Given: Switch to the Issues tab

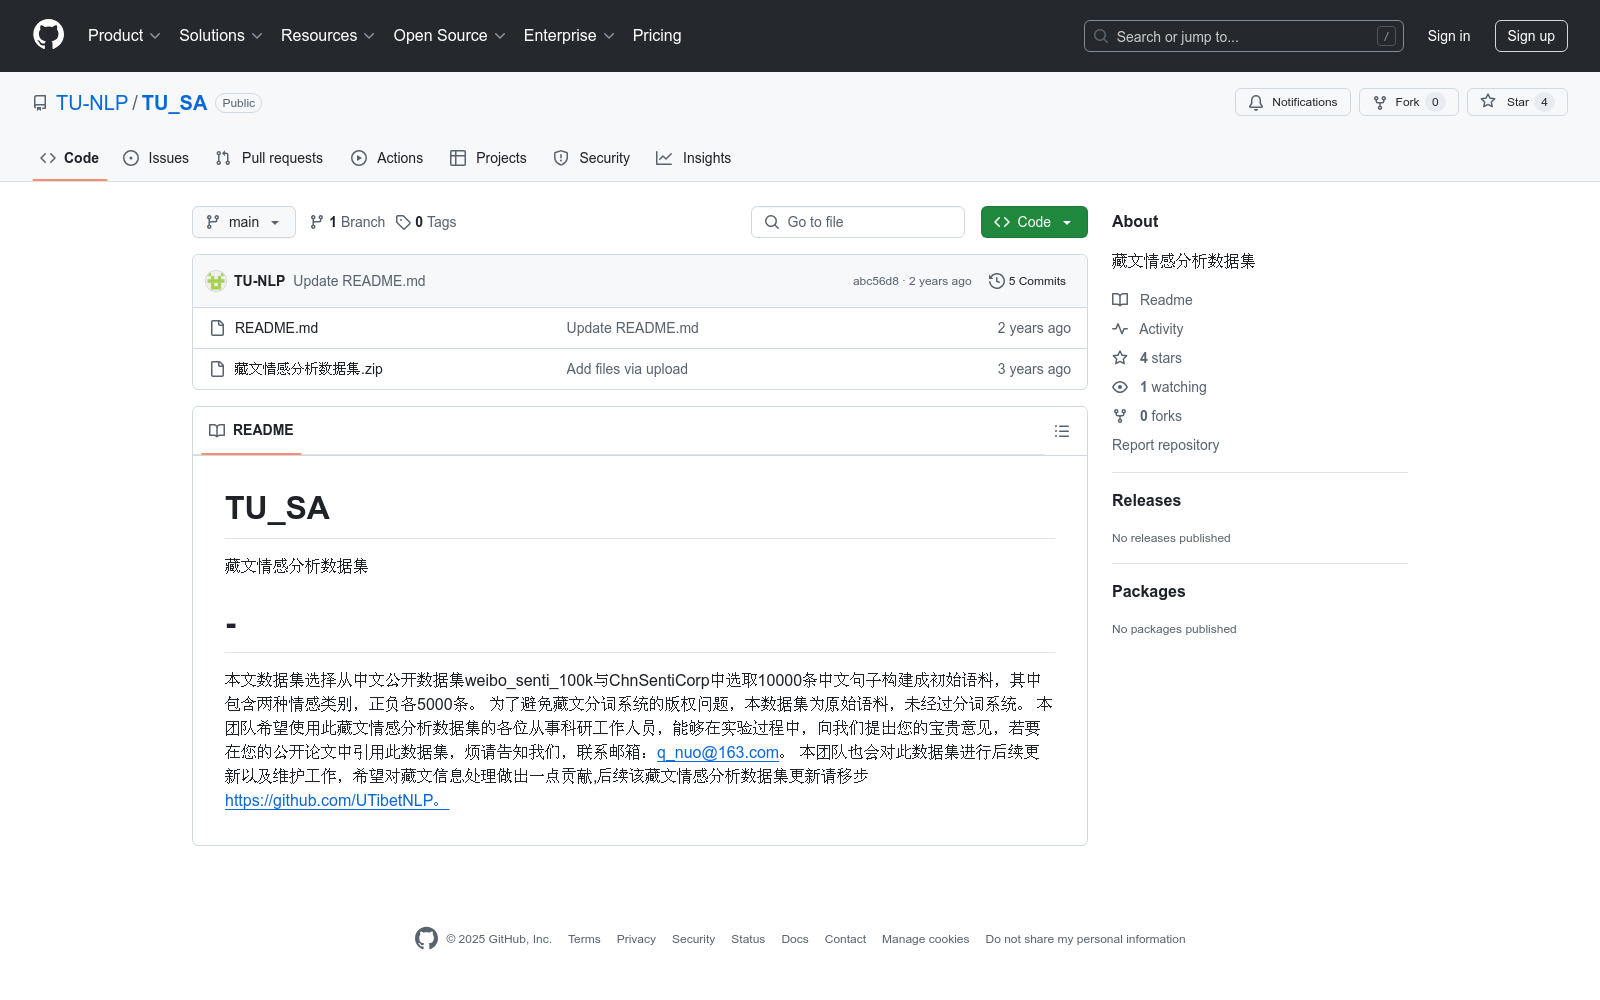Looking at the screenshot, I should [156, 158].
